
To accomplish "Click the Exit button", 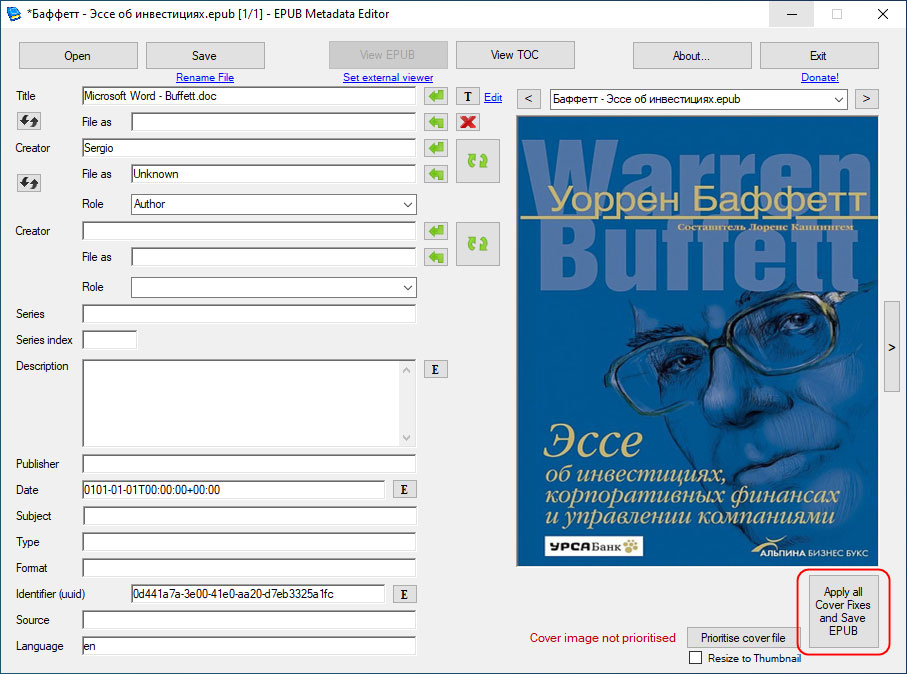I will pos(819,56).
